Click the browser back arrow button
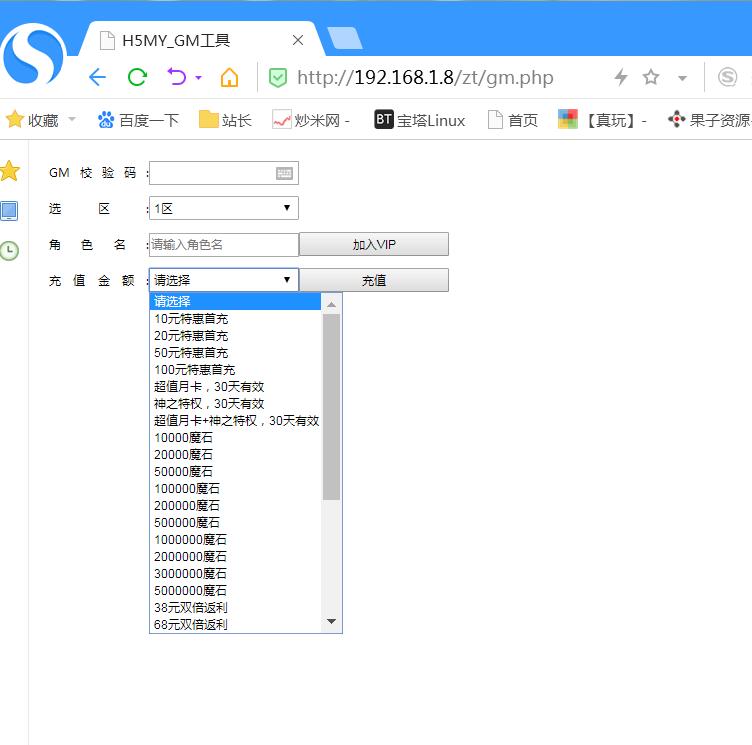The image size is (752, 745). (x=97, y=78)
